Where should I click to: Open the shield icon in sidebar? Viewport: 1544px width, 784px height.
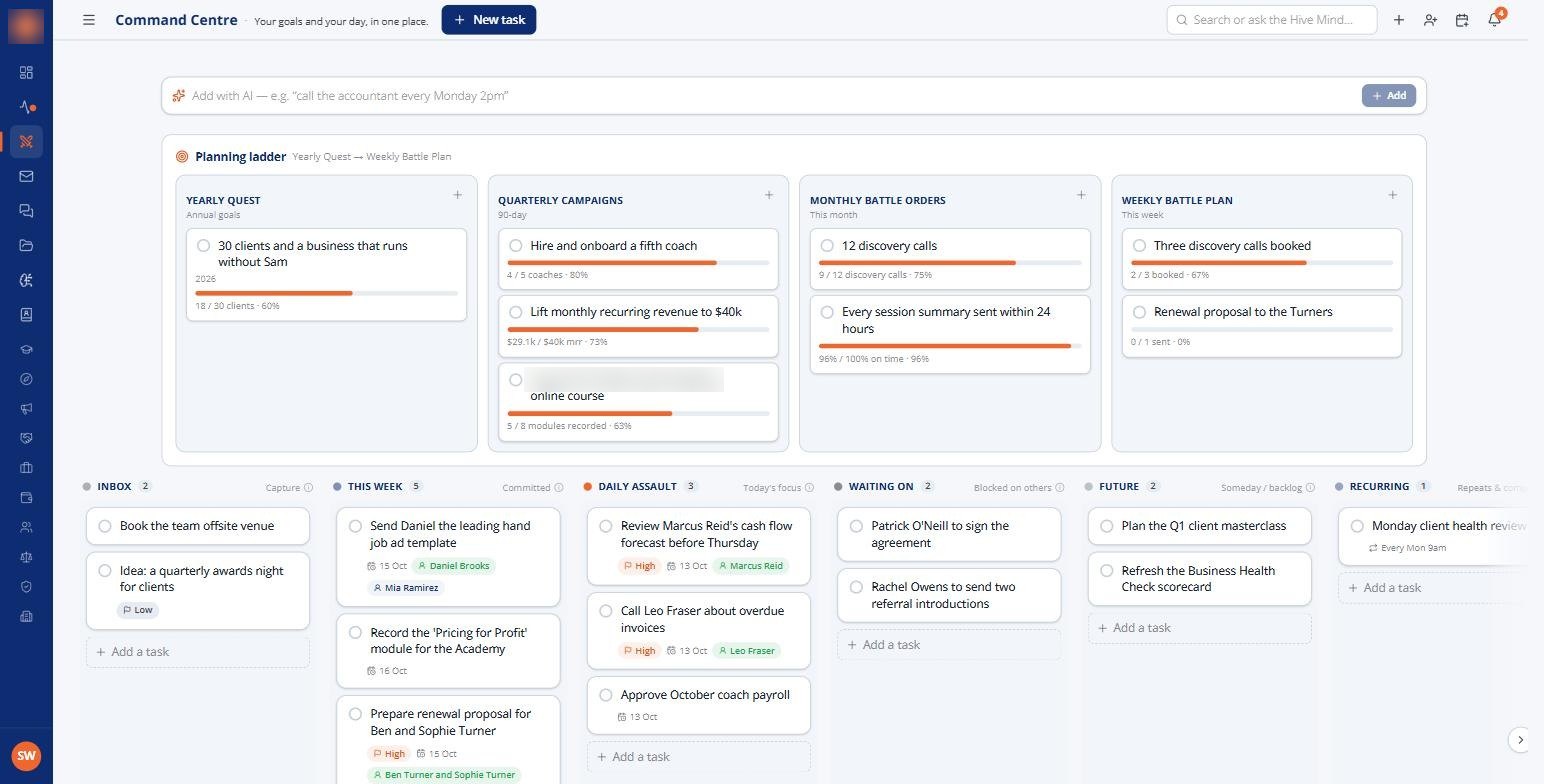point(26,587)
